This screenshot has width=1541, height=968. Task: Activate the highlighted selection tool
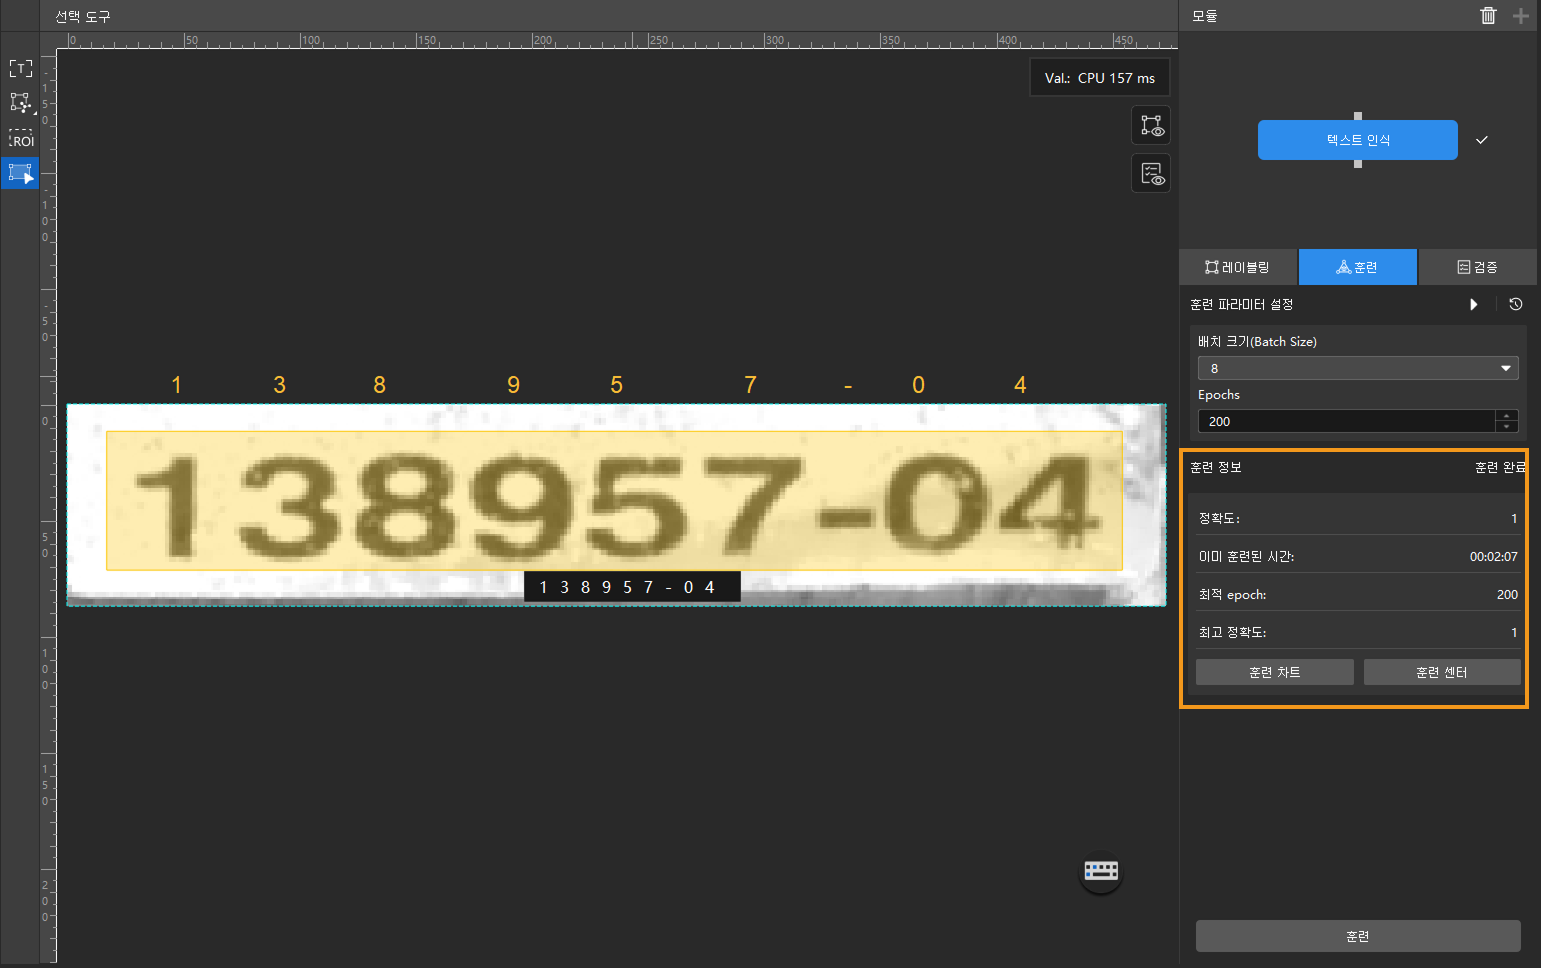20,173
